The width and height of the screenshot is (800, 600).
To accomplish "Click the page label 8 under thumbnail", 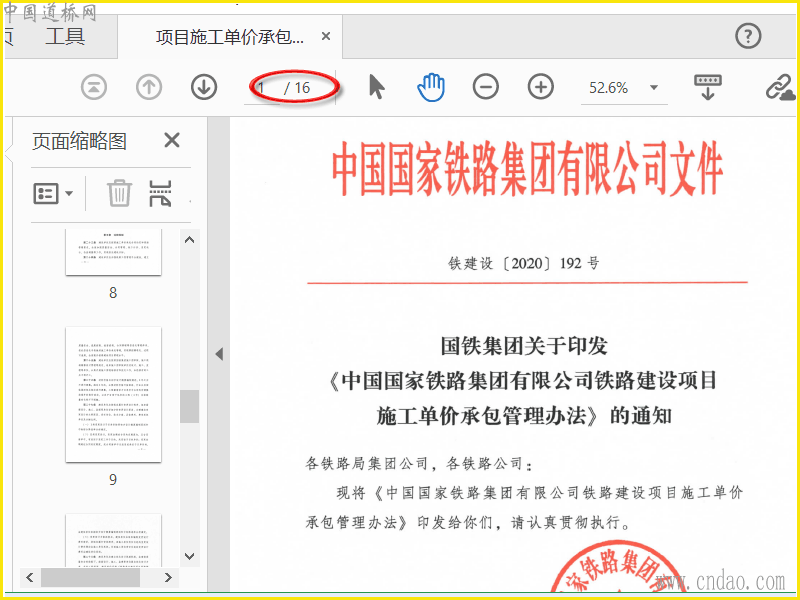I will point(113,292).
